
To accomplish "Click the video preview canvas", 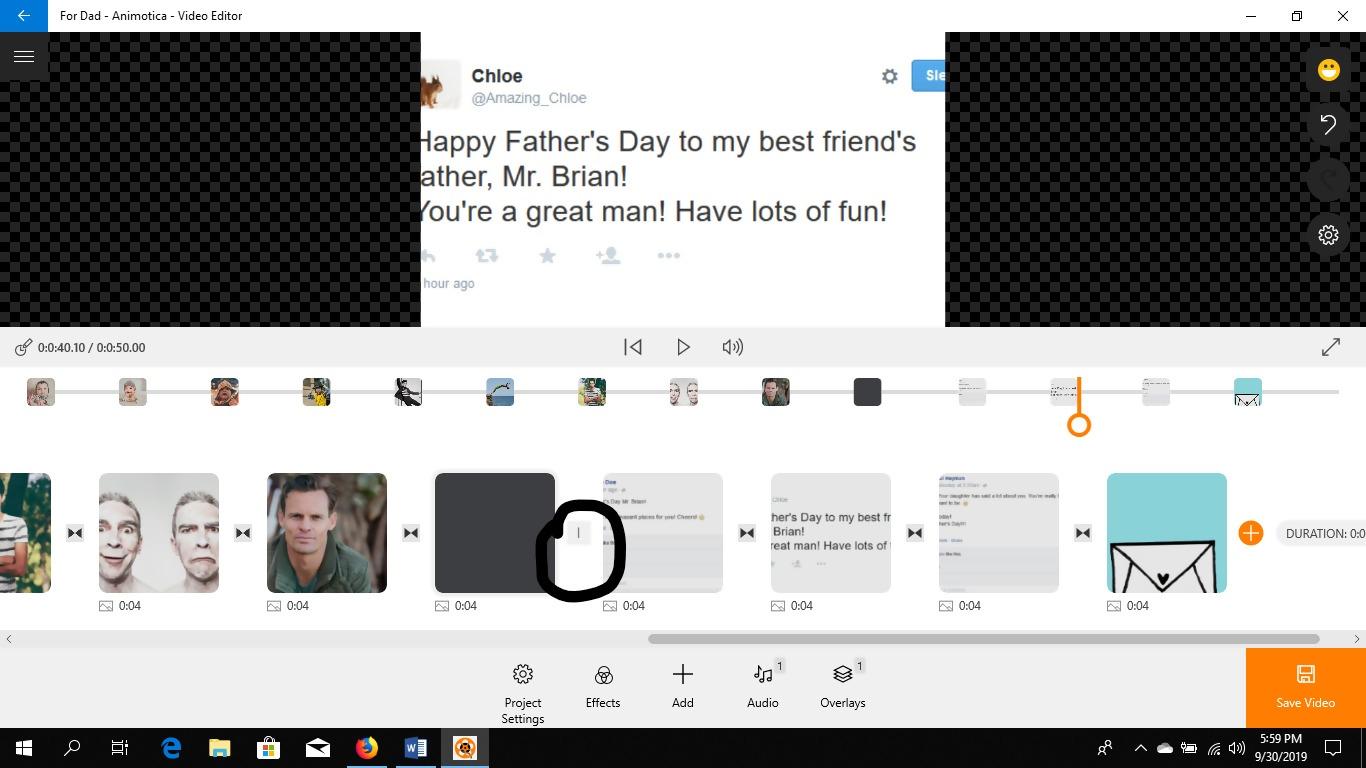I will (x=683, y=179).
